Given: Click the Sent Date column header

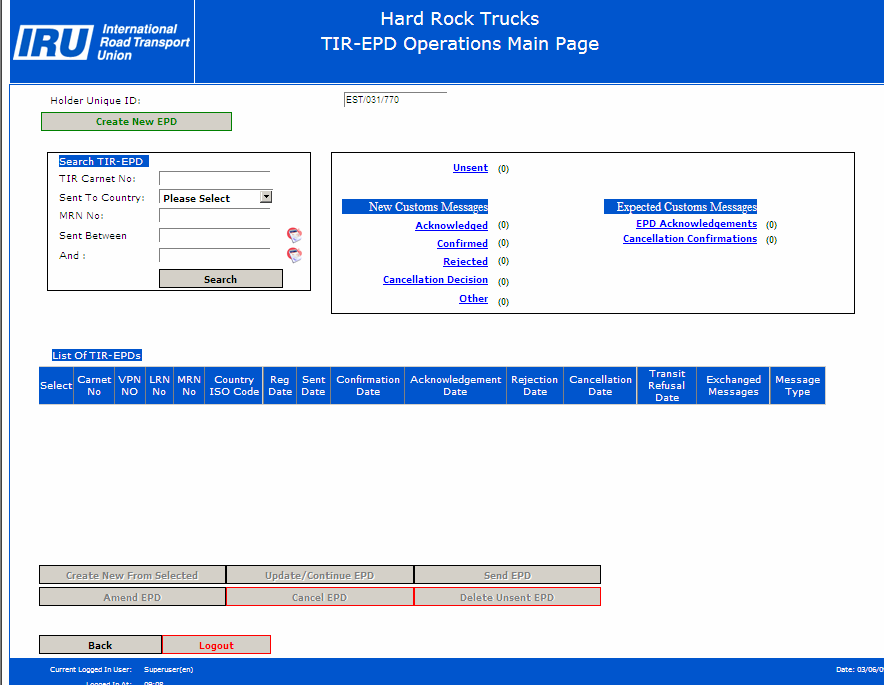Looking at the screenshot, I should coord(313,386).
